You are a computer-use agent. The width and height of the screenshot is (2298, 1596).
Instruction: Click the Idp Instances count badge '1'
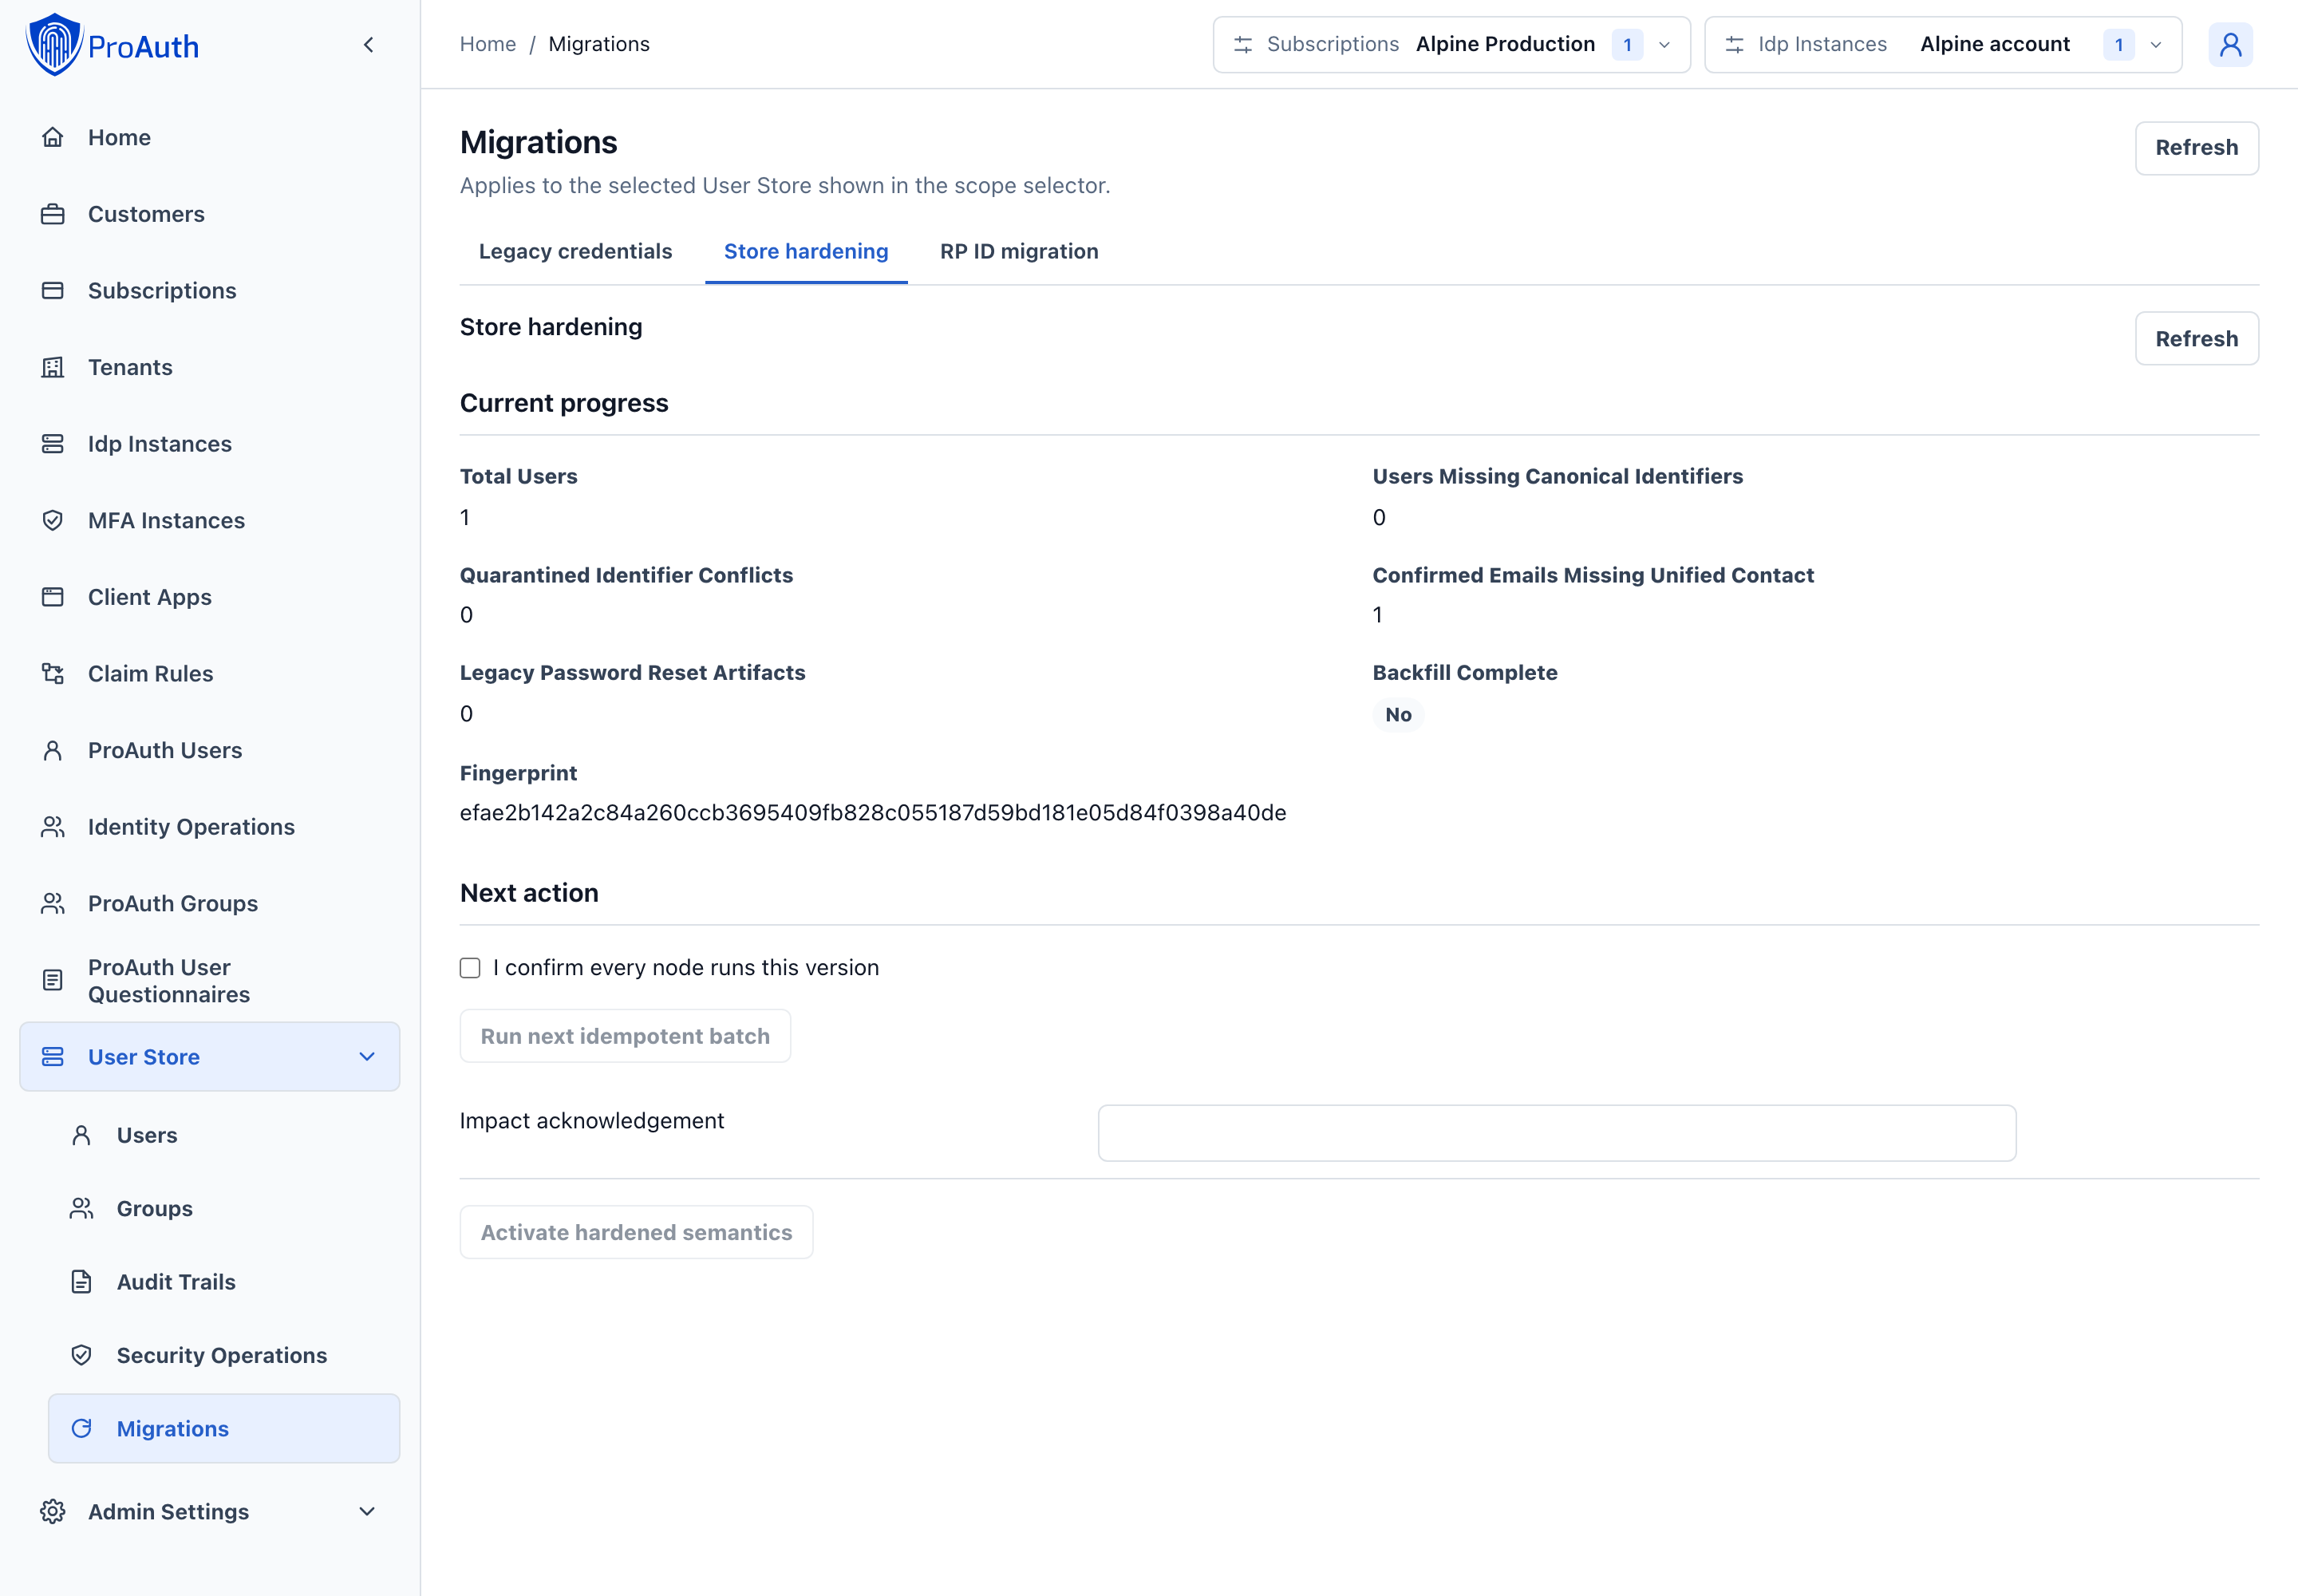(2118, 45)
